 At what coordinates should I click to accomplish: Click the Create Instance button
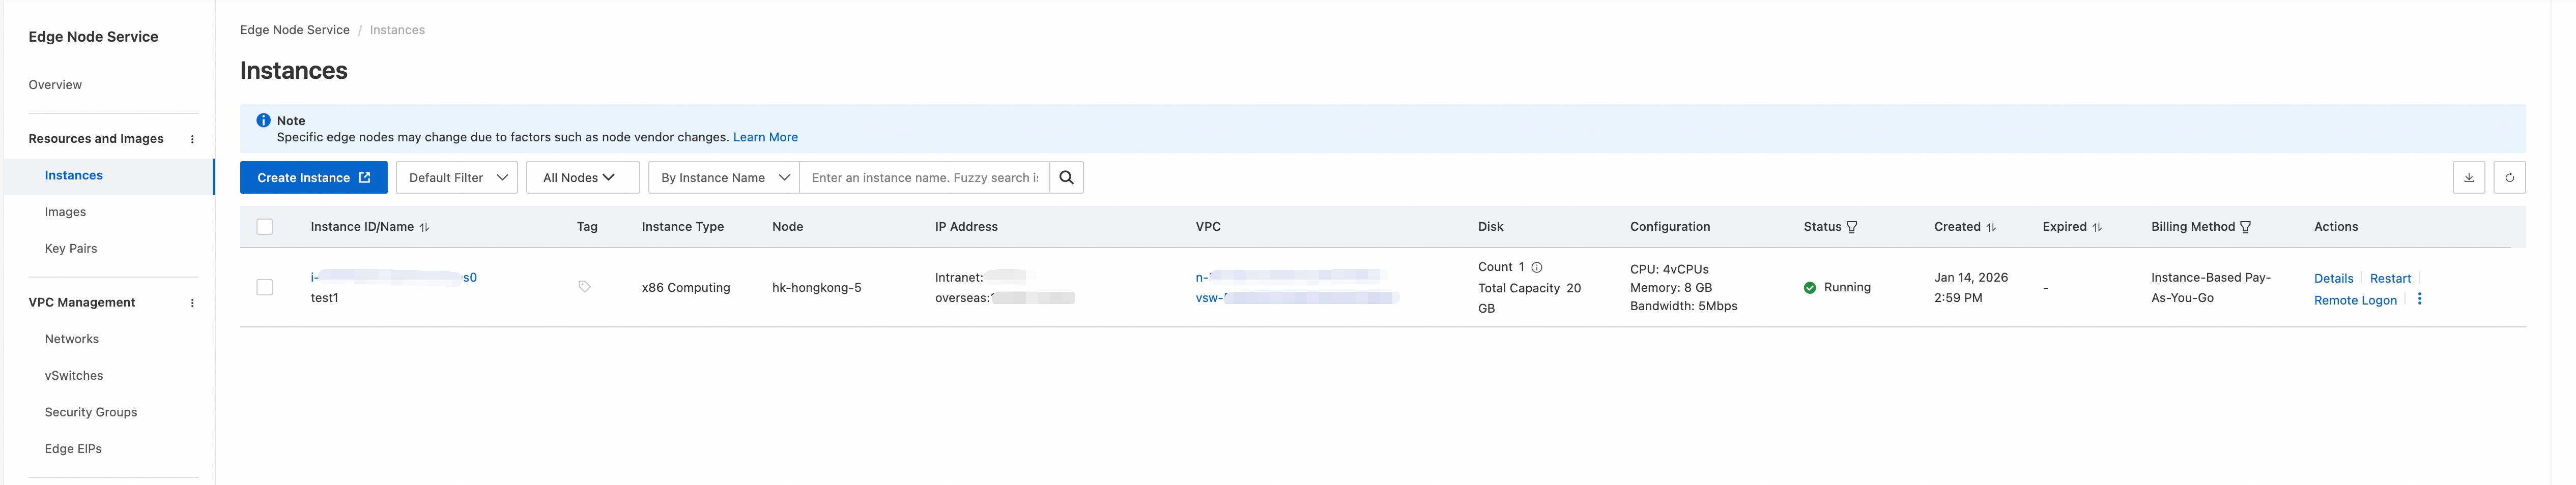313,178
